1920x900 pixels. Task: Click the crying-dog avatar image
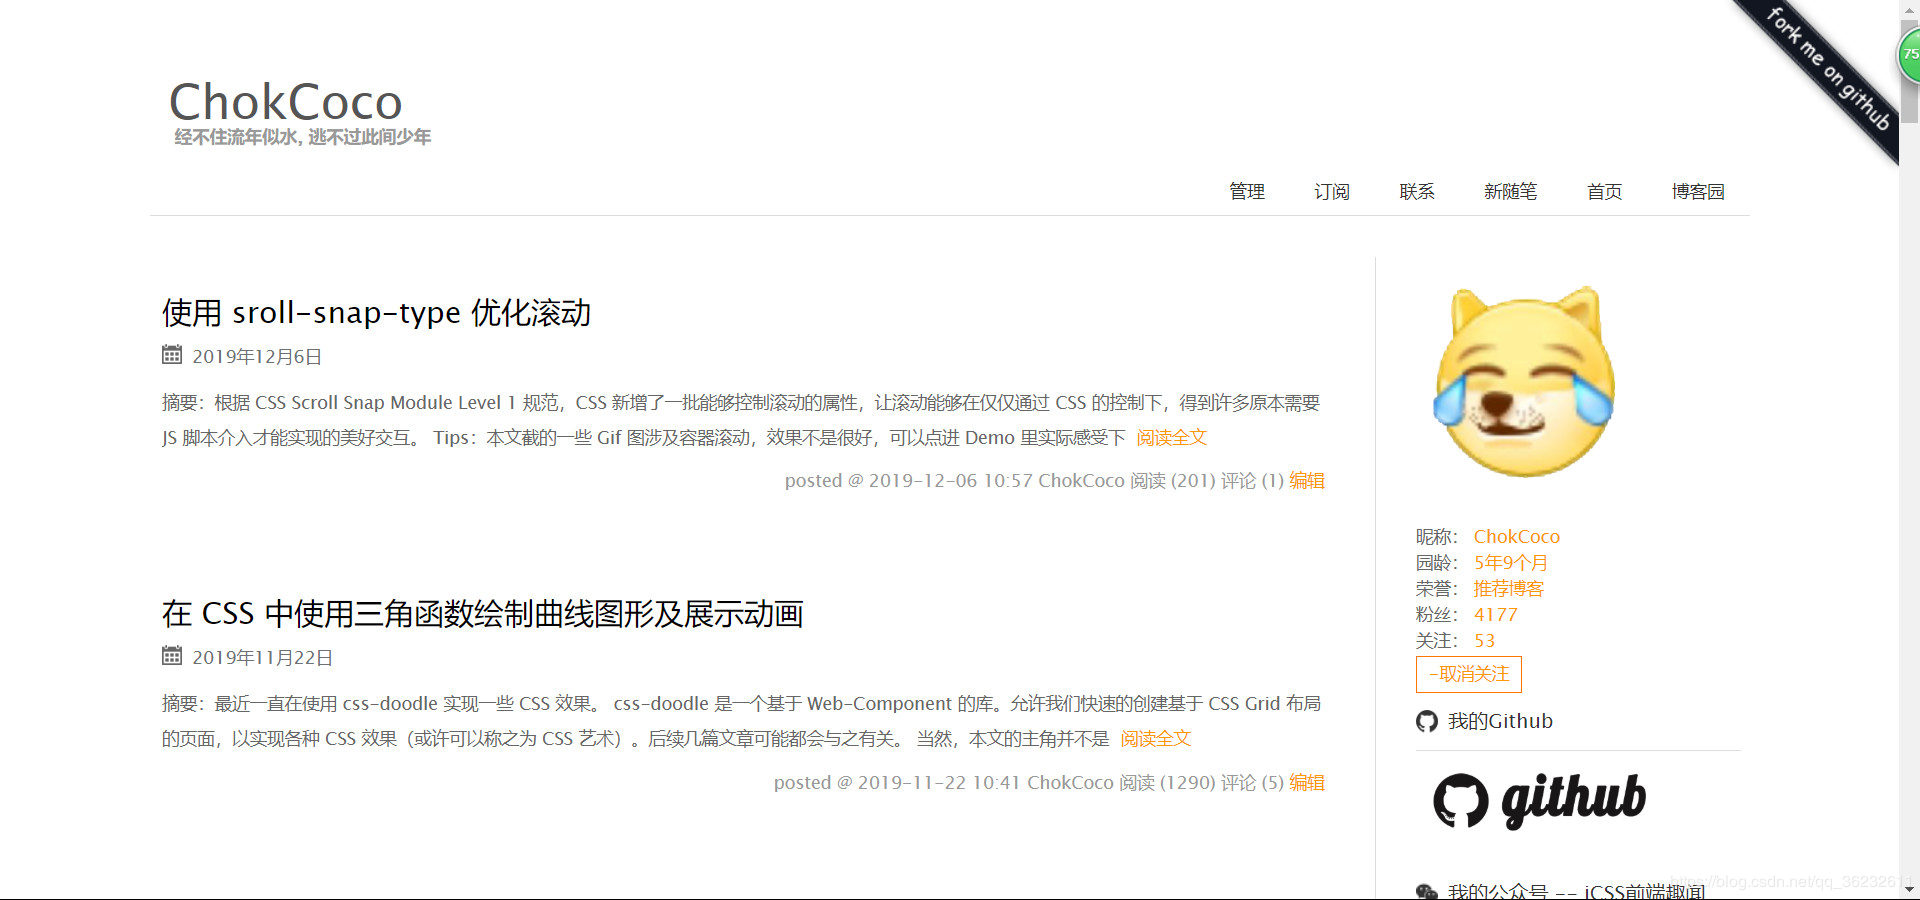(x=1522, y=380)
